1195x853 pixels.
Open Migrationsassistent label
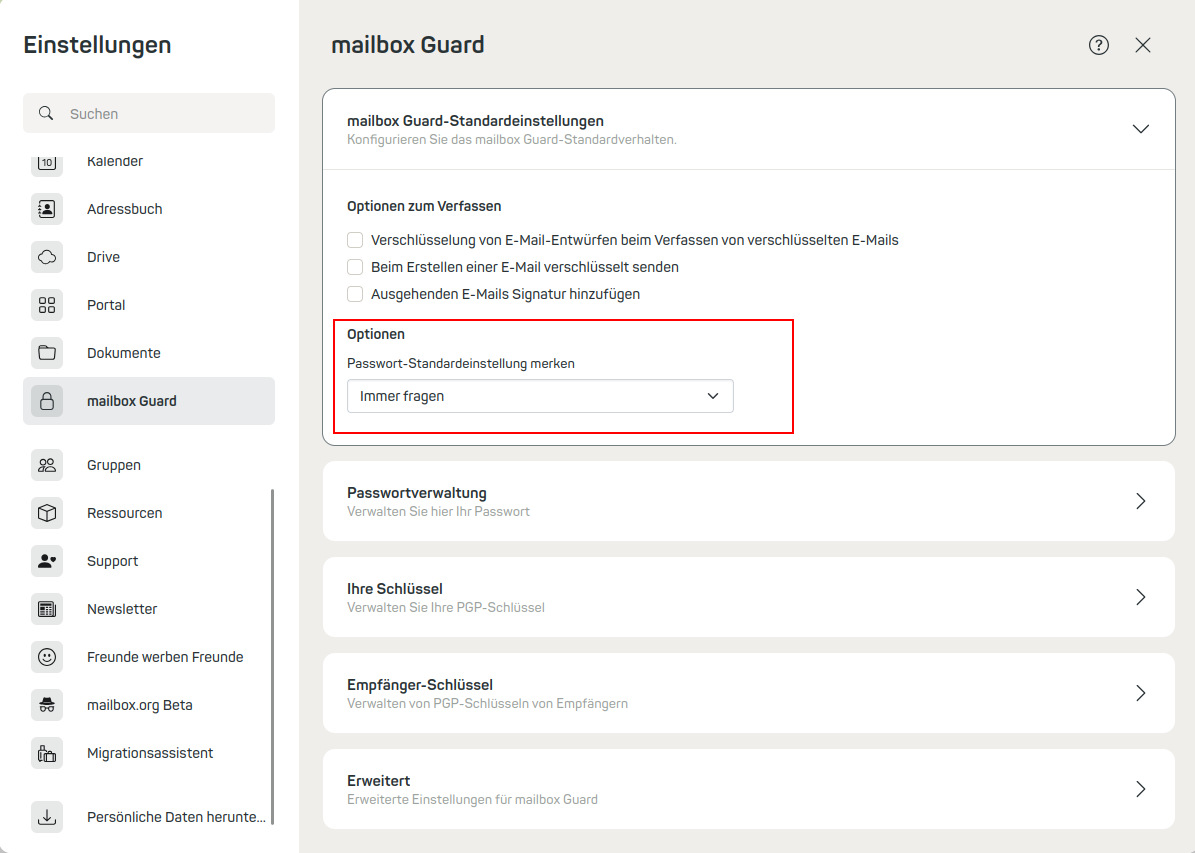(x=149, y=753)
